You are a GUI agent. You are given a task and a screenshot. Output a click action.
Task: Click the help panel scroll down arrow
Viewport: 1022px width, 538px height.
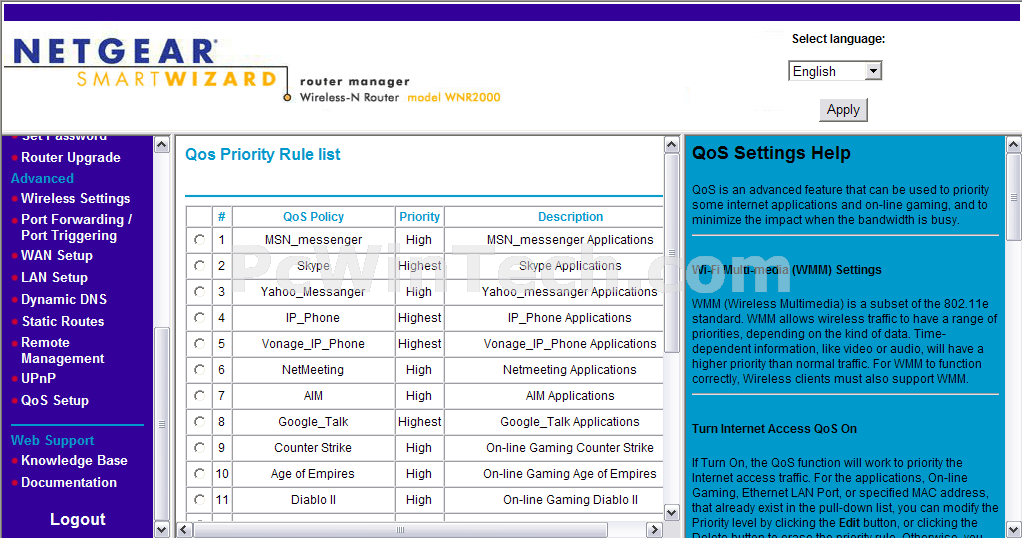(1014, 529)
